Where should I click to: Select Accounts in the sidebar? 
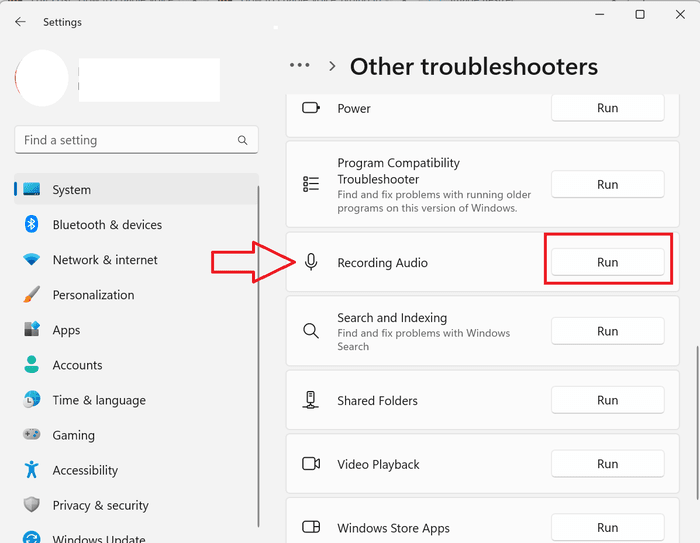pos(136,364)
